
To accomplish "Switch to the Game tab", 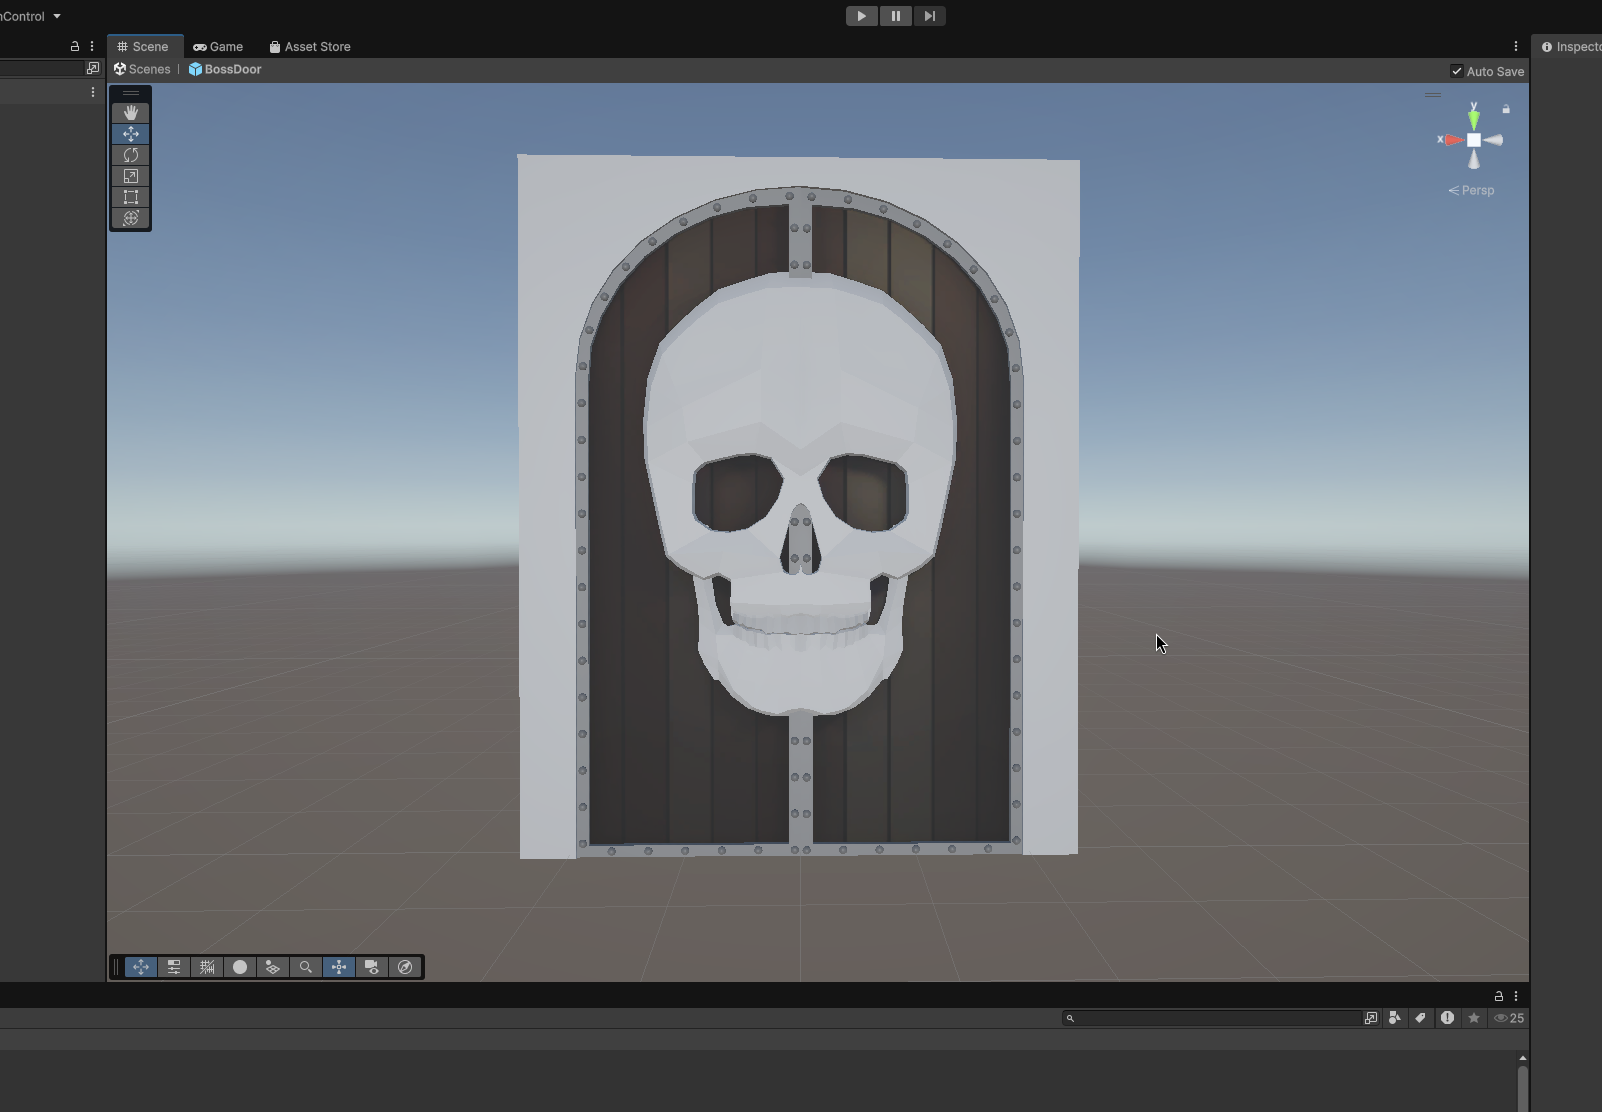I will point(218,47).
